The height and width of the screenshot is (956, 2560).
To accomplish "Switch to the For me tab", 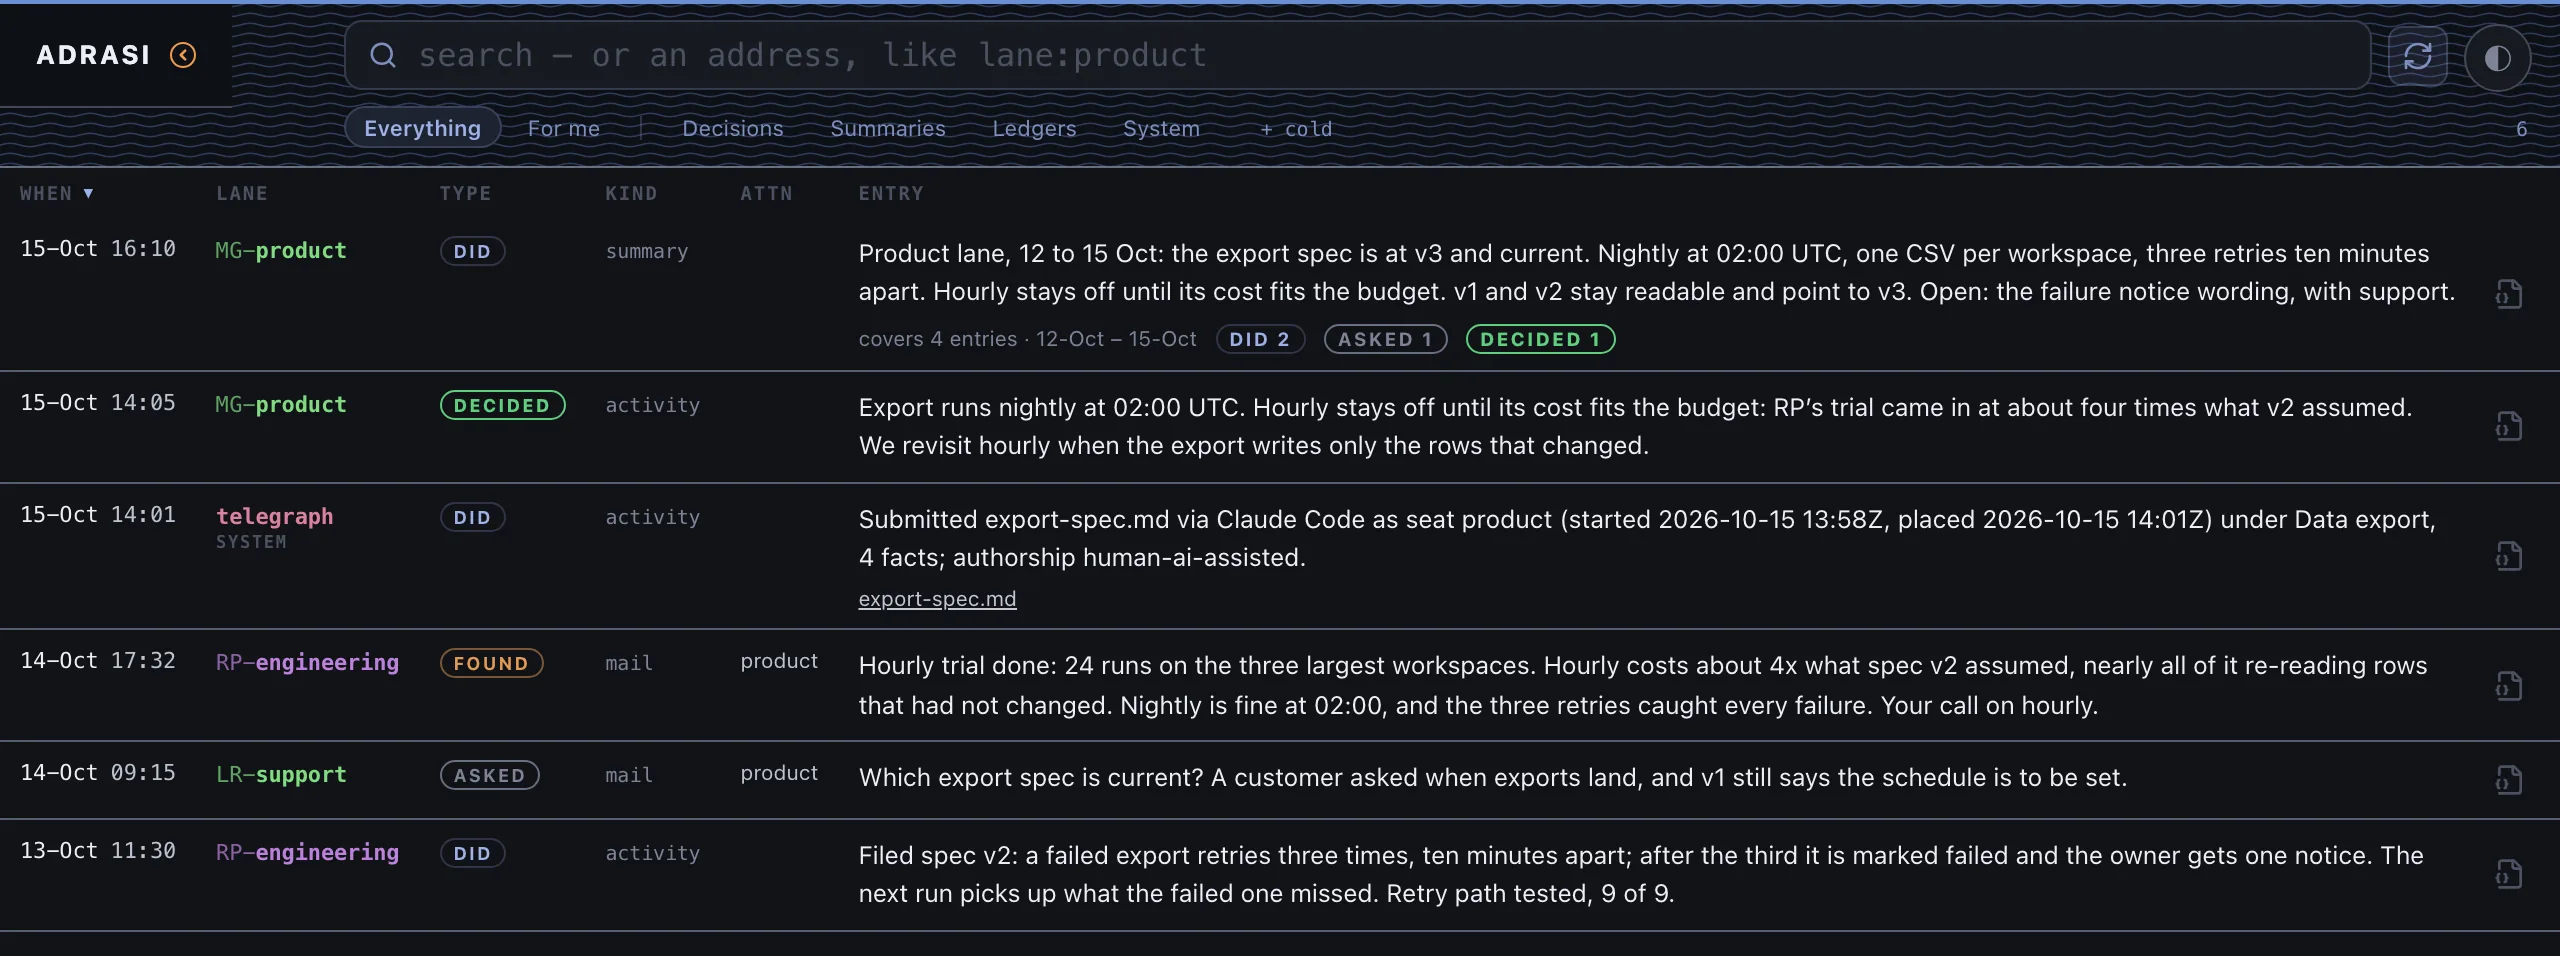I will pyautogui.click(x=564, y=128).
